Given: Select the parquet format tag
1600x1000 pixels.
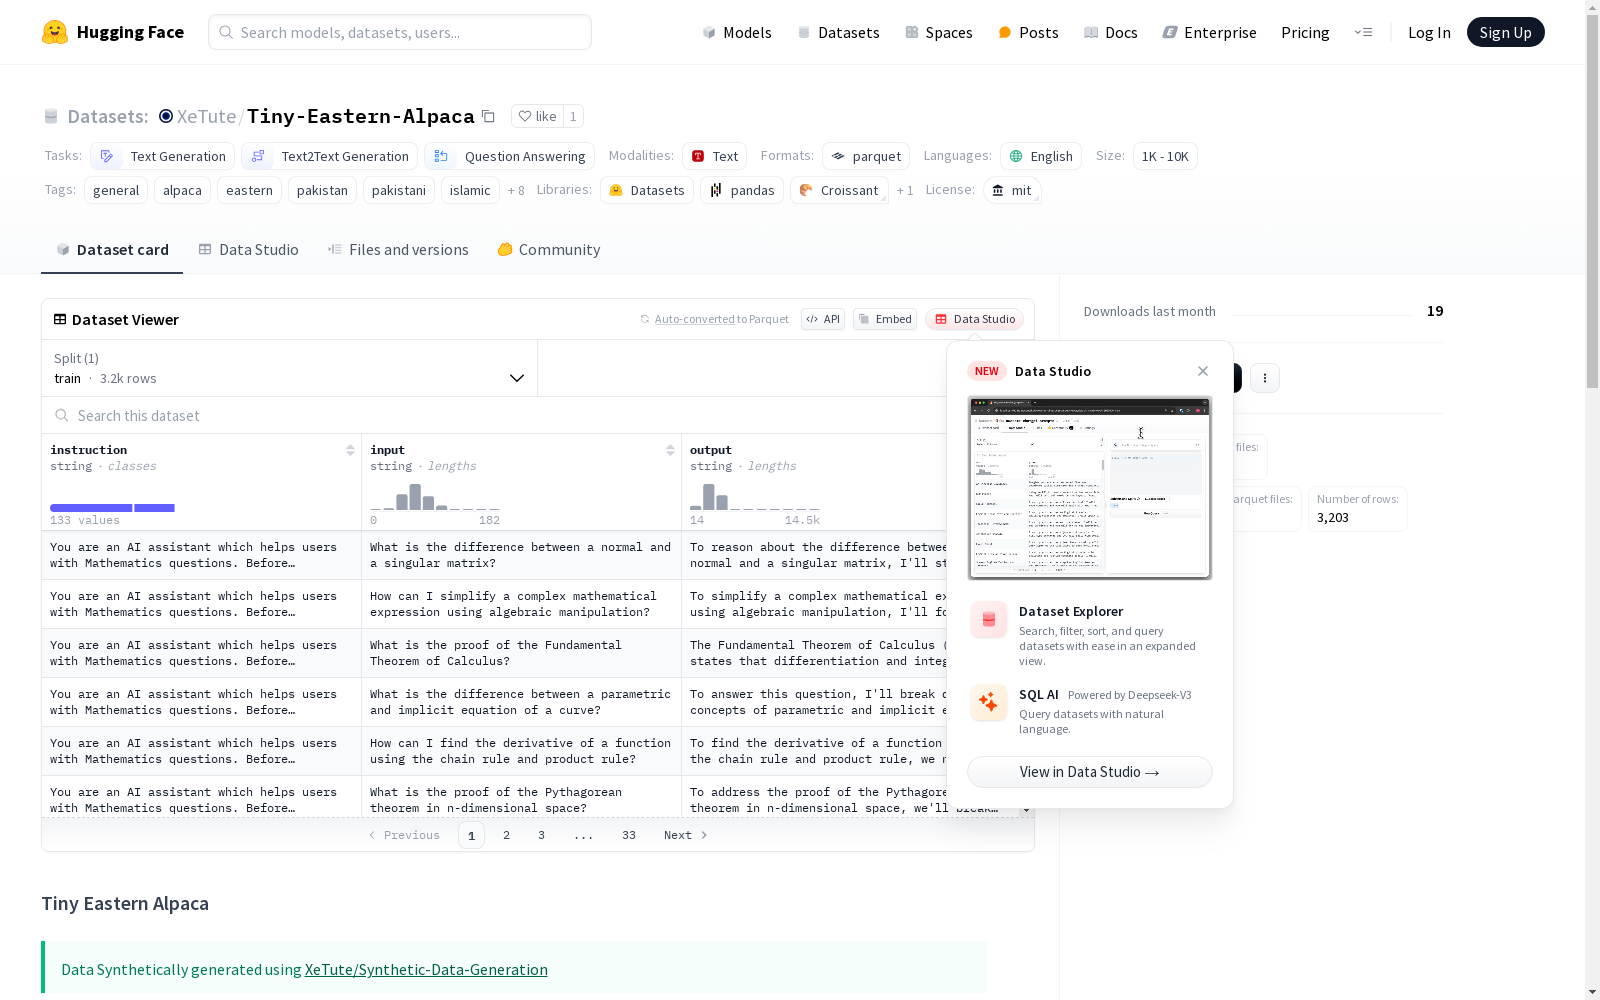Looking at the screenshot, I should 866,156.
